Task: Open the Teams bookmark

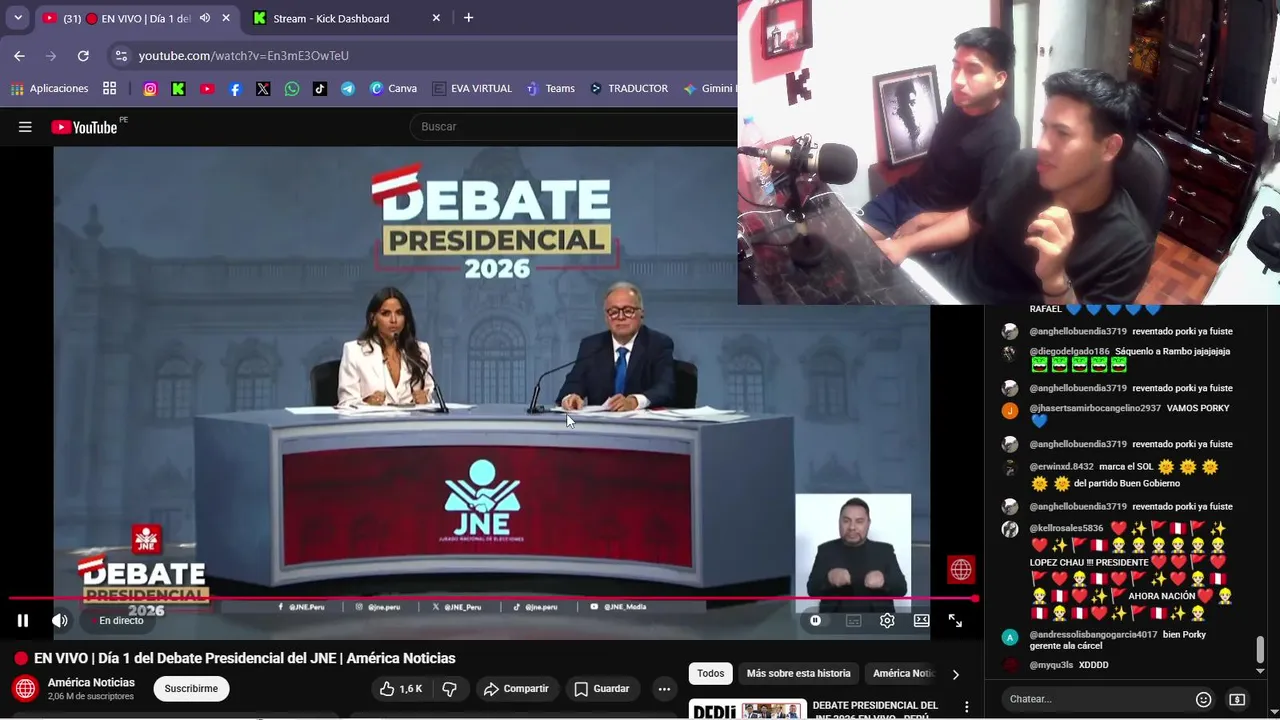Action: click(x=551, y=89)
